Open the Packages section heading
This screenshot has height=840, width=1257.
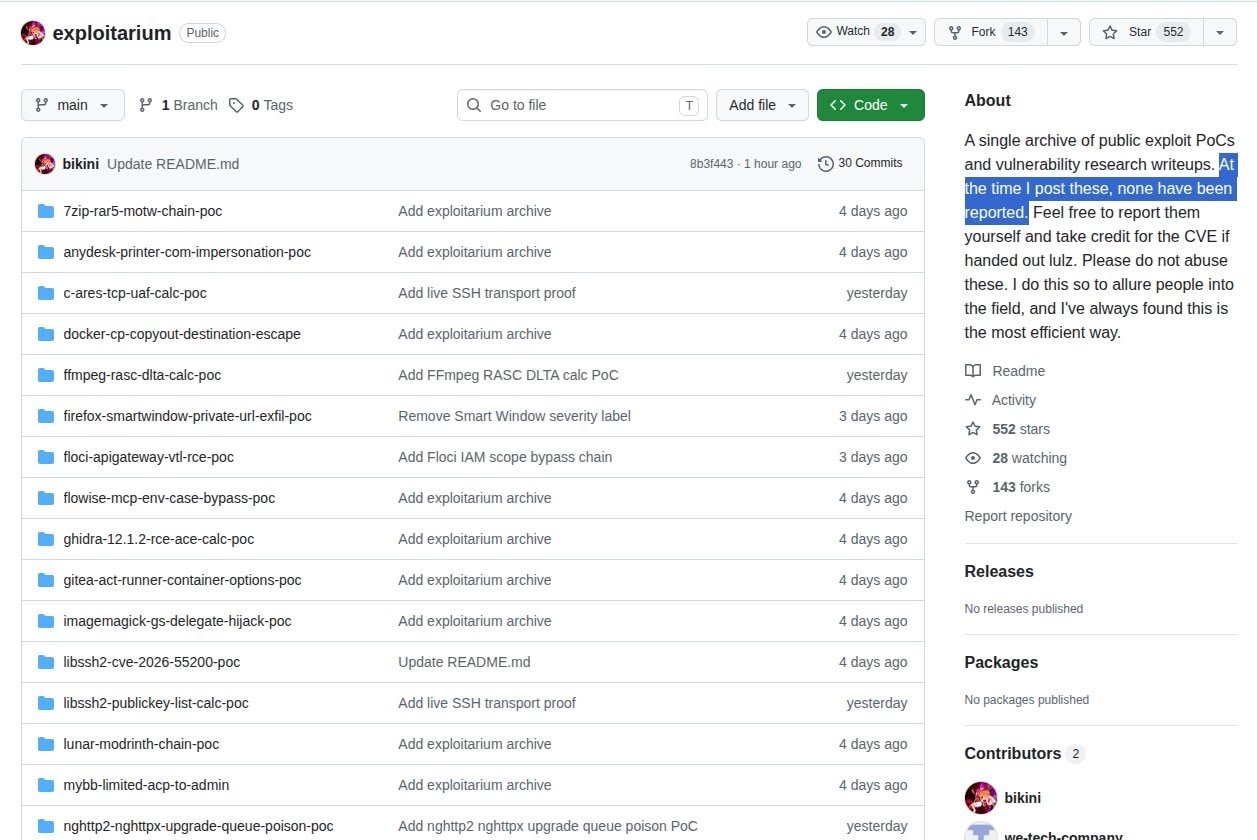[x=1001, y=663]
